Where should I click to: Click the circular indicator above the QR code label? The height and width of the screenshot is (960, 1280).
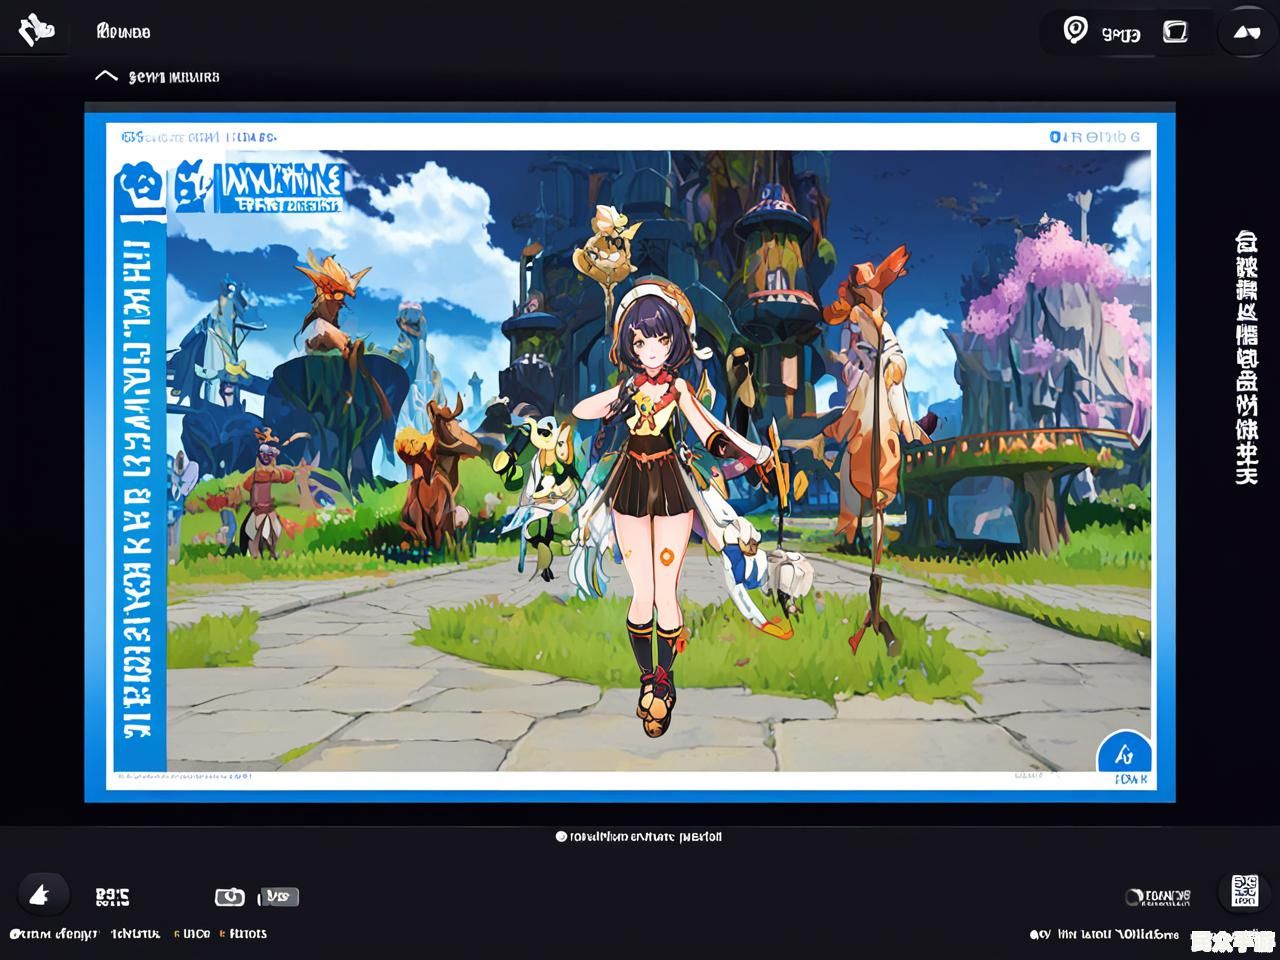[x=1134, y=896]
